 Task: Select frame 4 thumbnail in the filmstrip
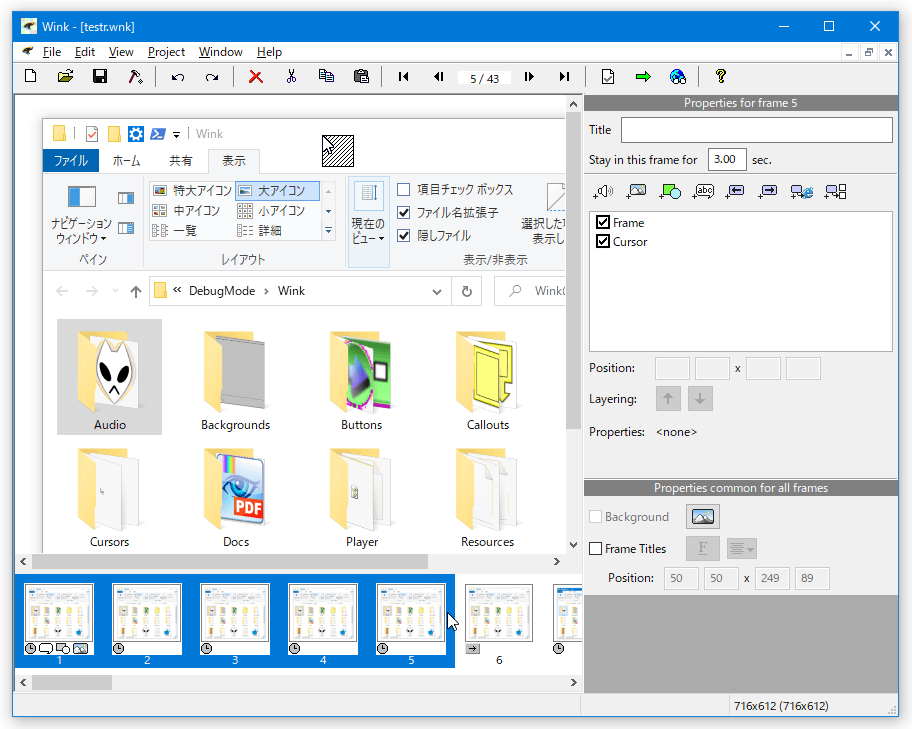(323, 620)
